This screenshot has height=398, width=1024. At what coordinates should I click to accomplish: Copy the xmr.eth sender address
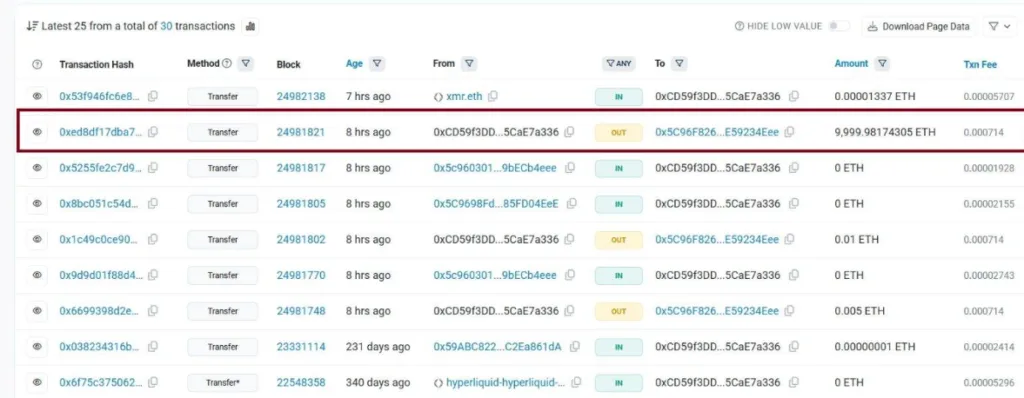(492, 96)
